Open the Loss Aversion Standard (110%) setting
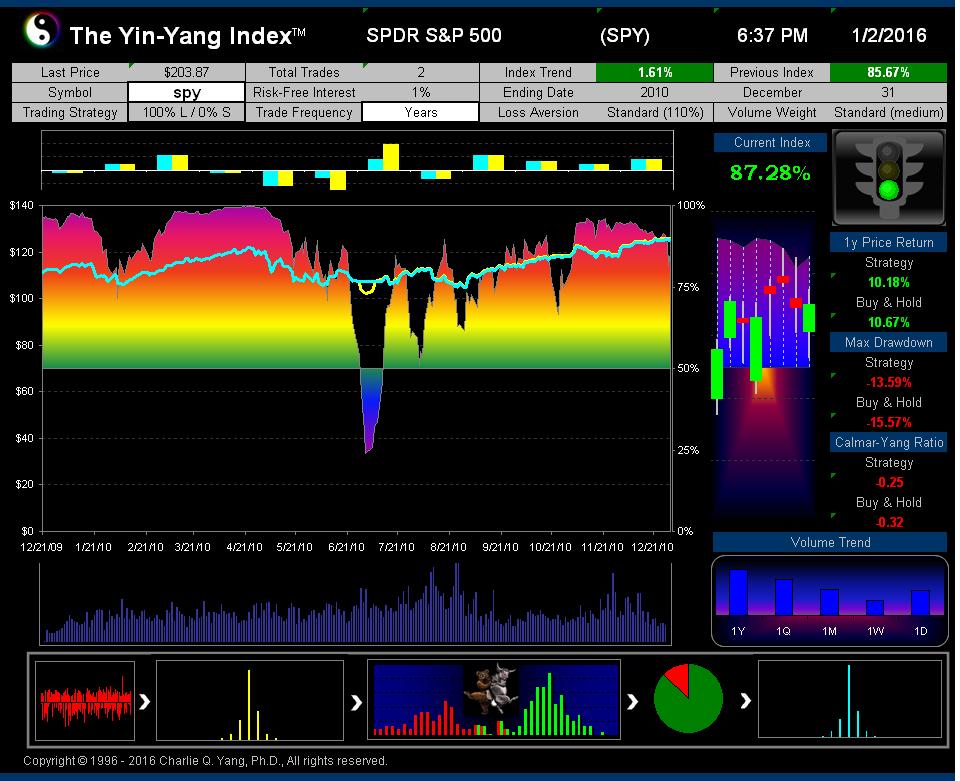The width and height of the screenshot is (960, 781). pos(654,113)
